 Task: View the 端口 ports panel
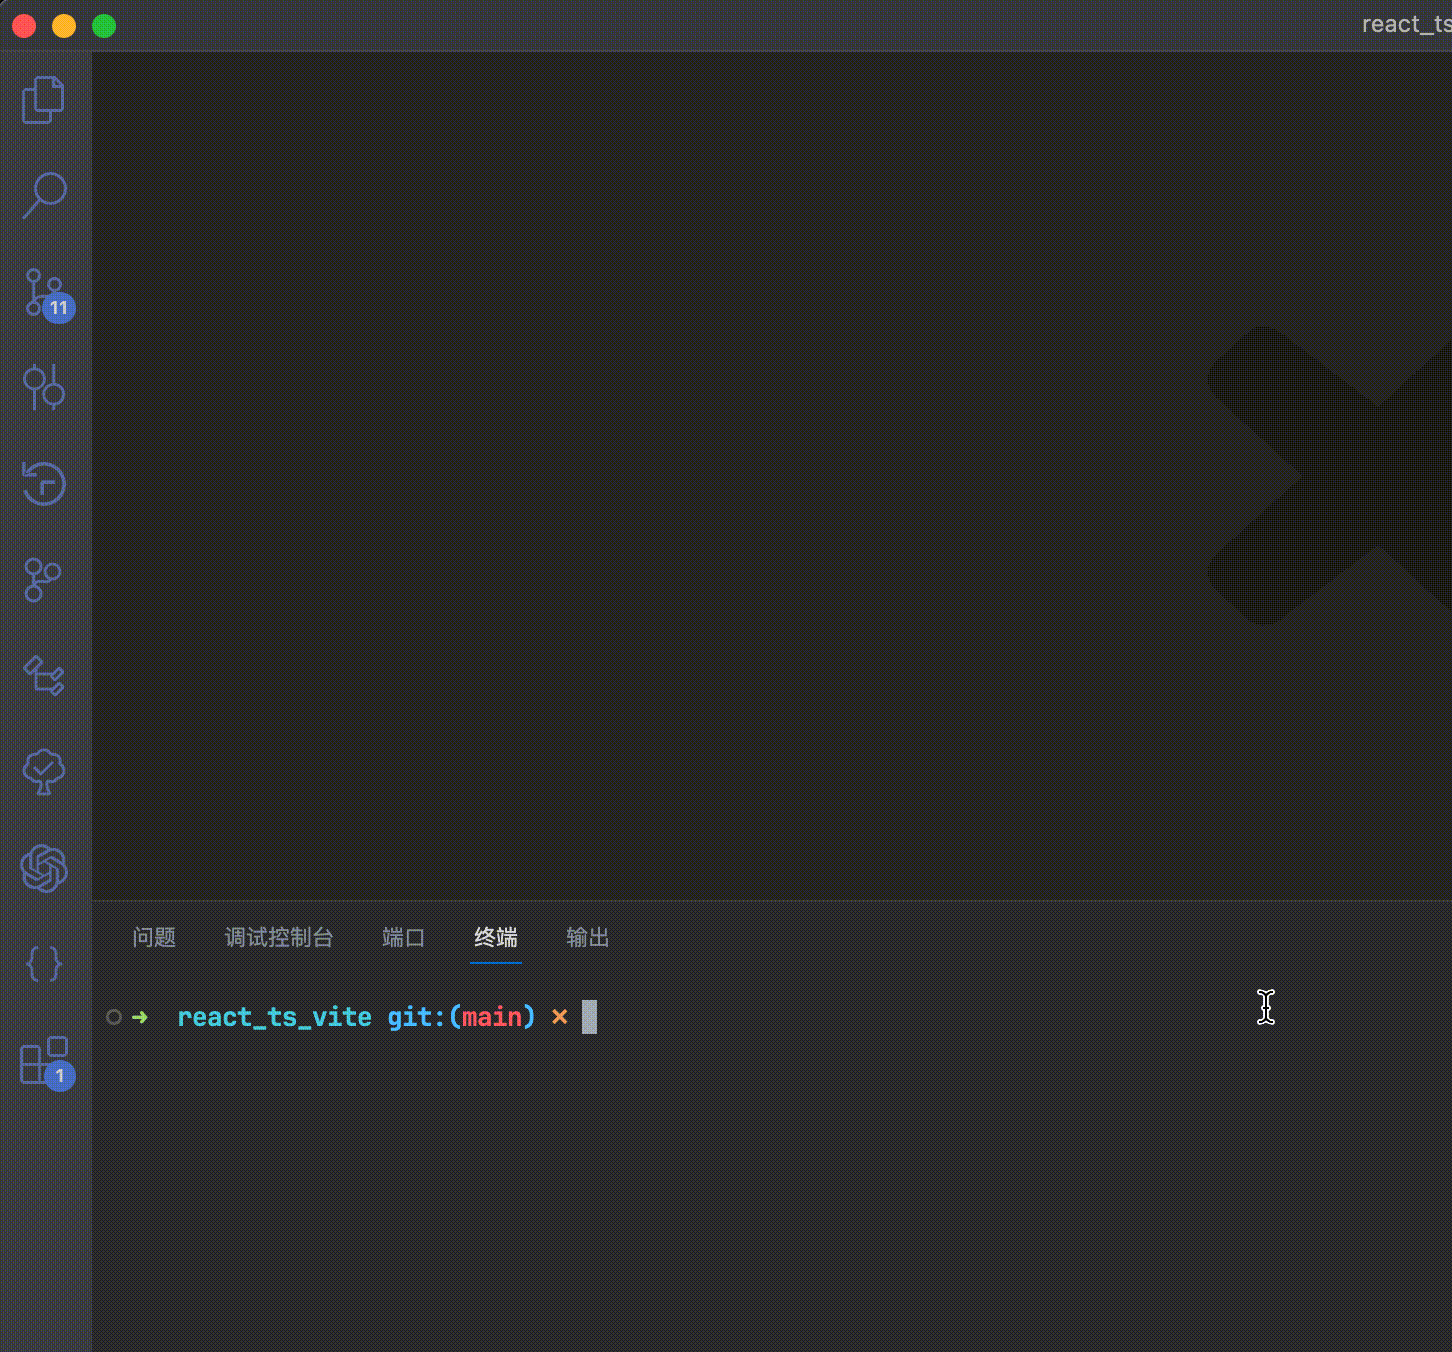403,937
